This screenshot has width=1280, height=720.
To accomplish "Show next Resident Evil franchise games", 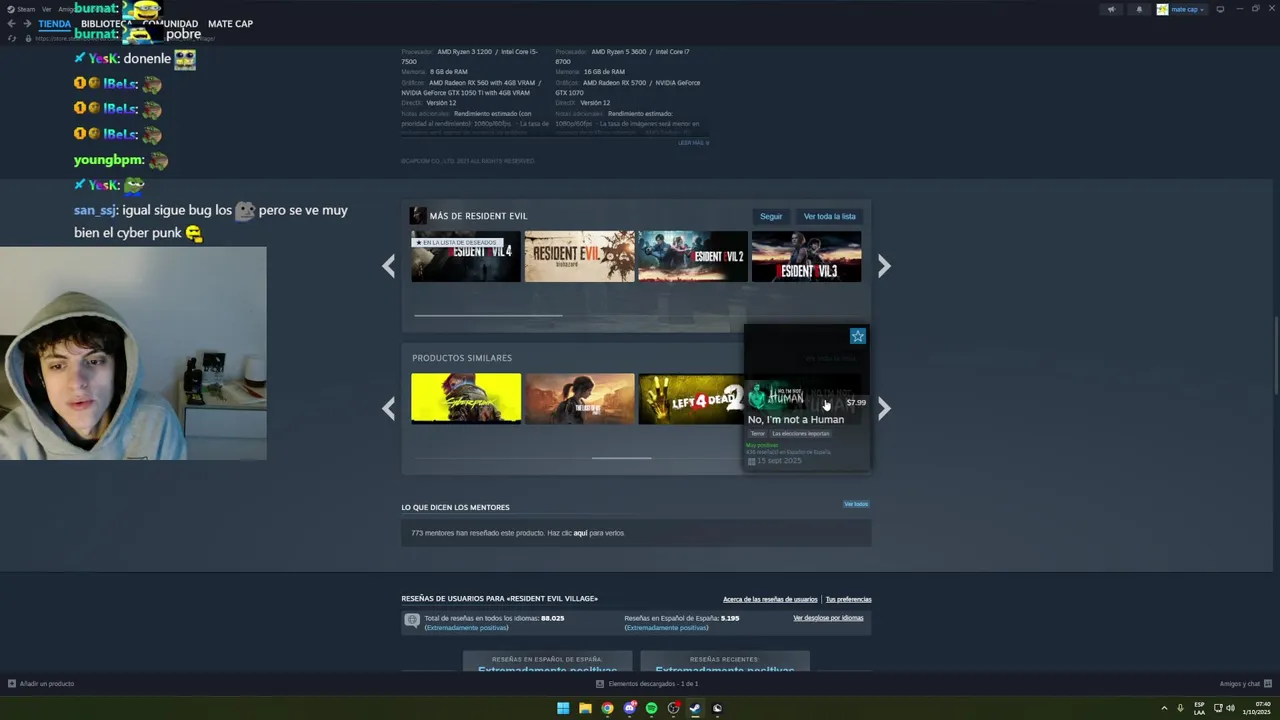I will tap(884, 265).
